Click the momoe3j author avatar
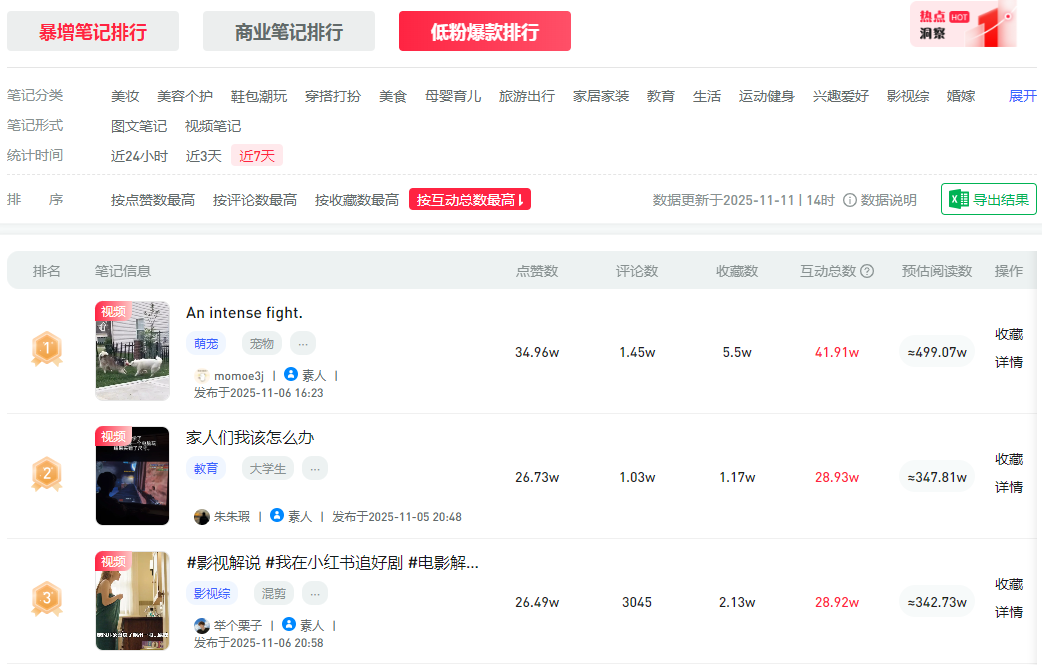 click(202, 376)
